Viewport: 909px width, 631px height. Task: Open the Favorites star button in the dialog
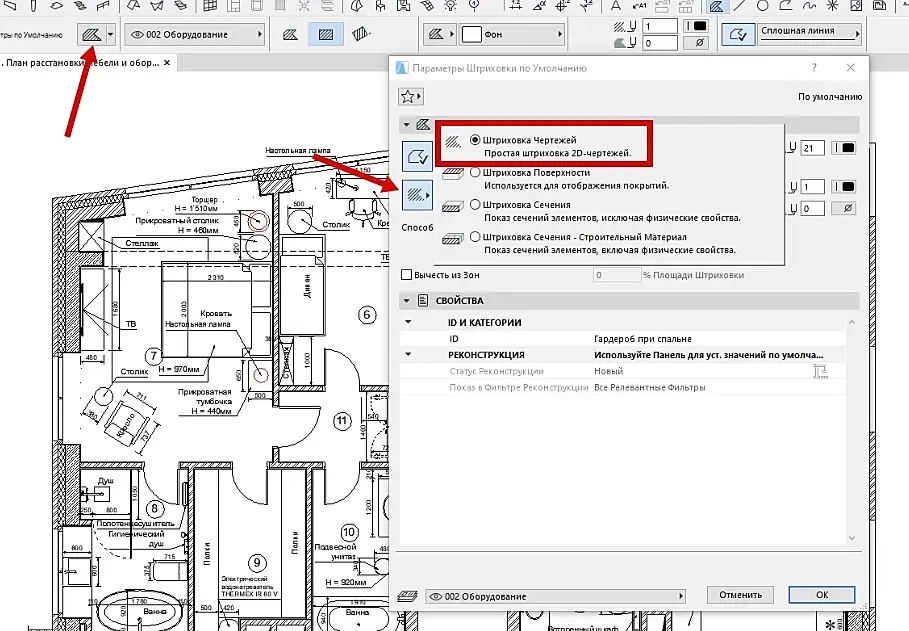tap(408, 97)
